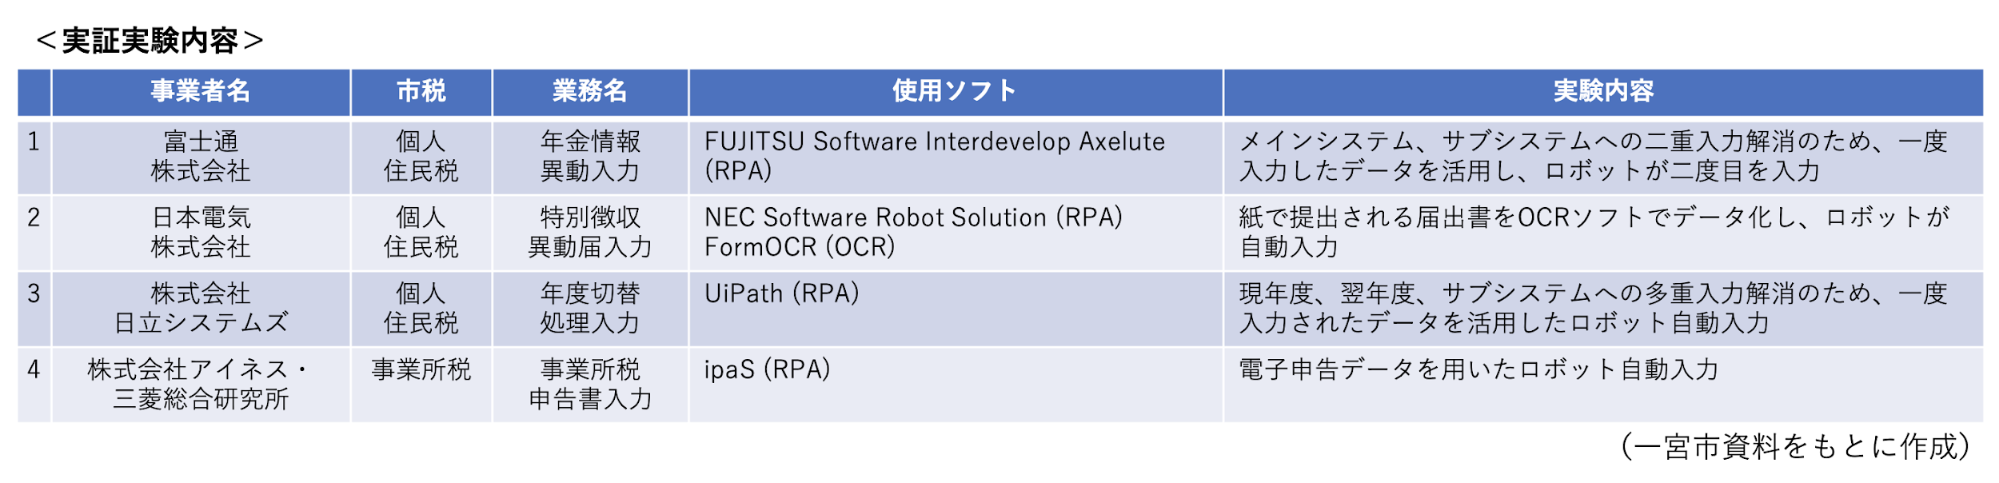Click the 業務名 column header
The width and height of the screenshot is (1999, 483).
[x=590, y=92]
